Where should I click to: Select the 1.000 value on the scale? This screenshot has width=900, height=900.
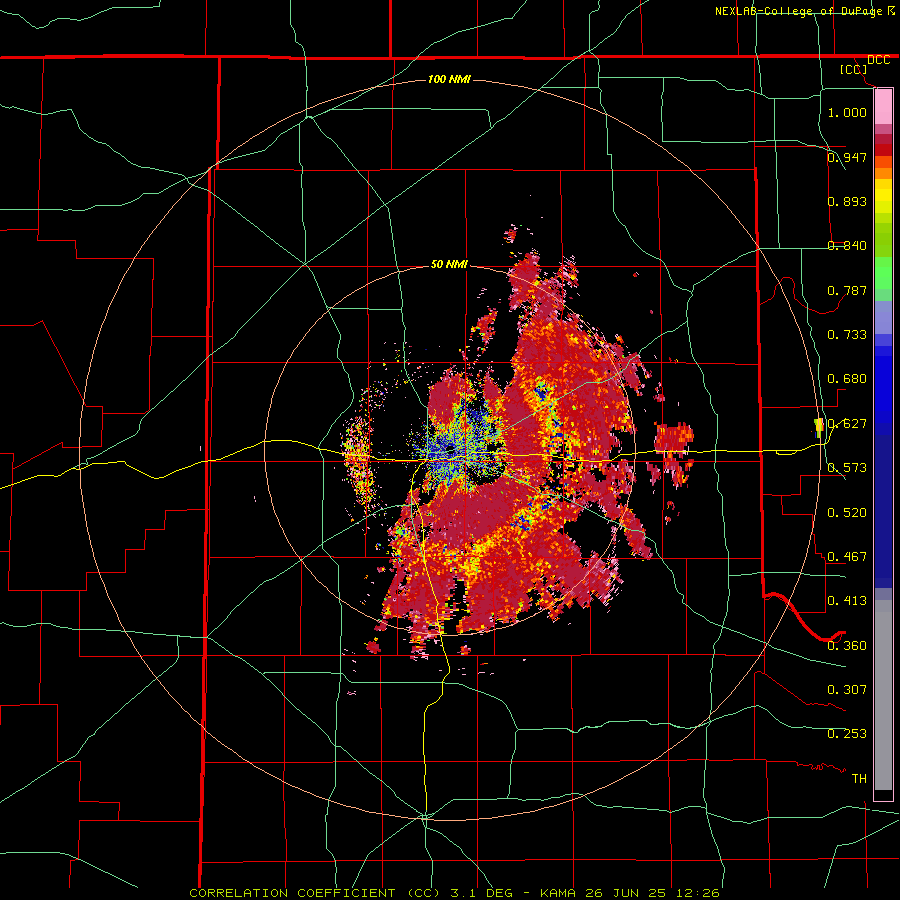(847, 112)
